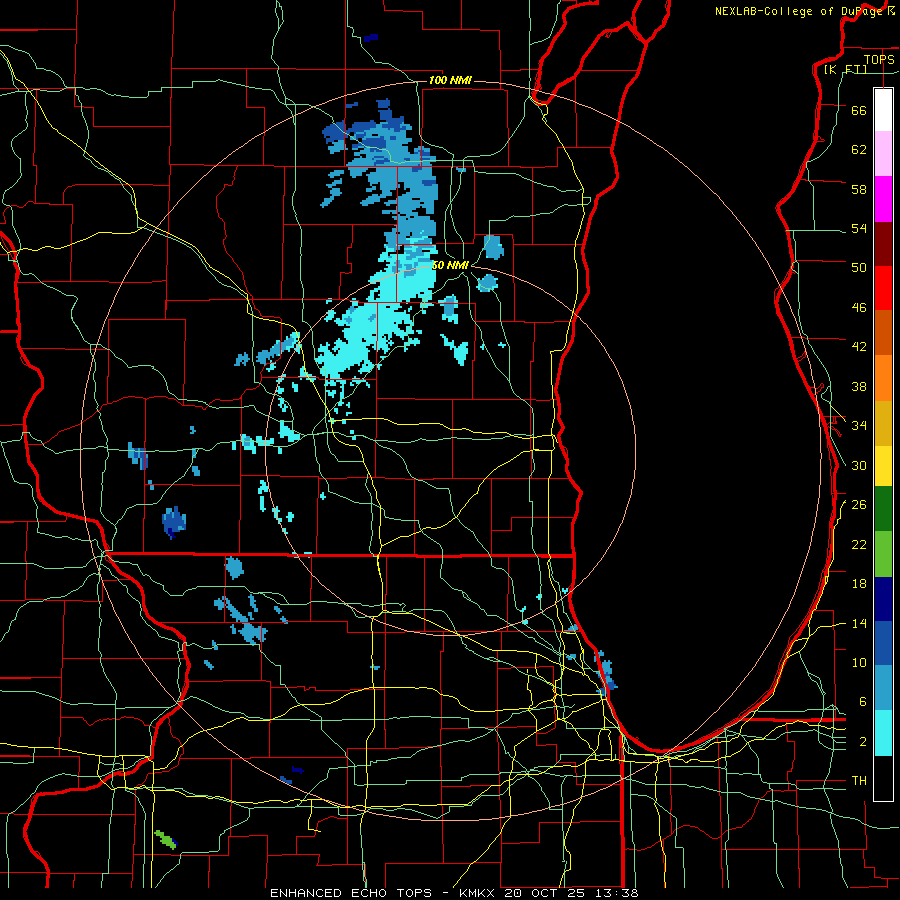Click the 22 value on the scale

point(859,544)
